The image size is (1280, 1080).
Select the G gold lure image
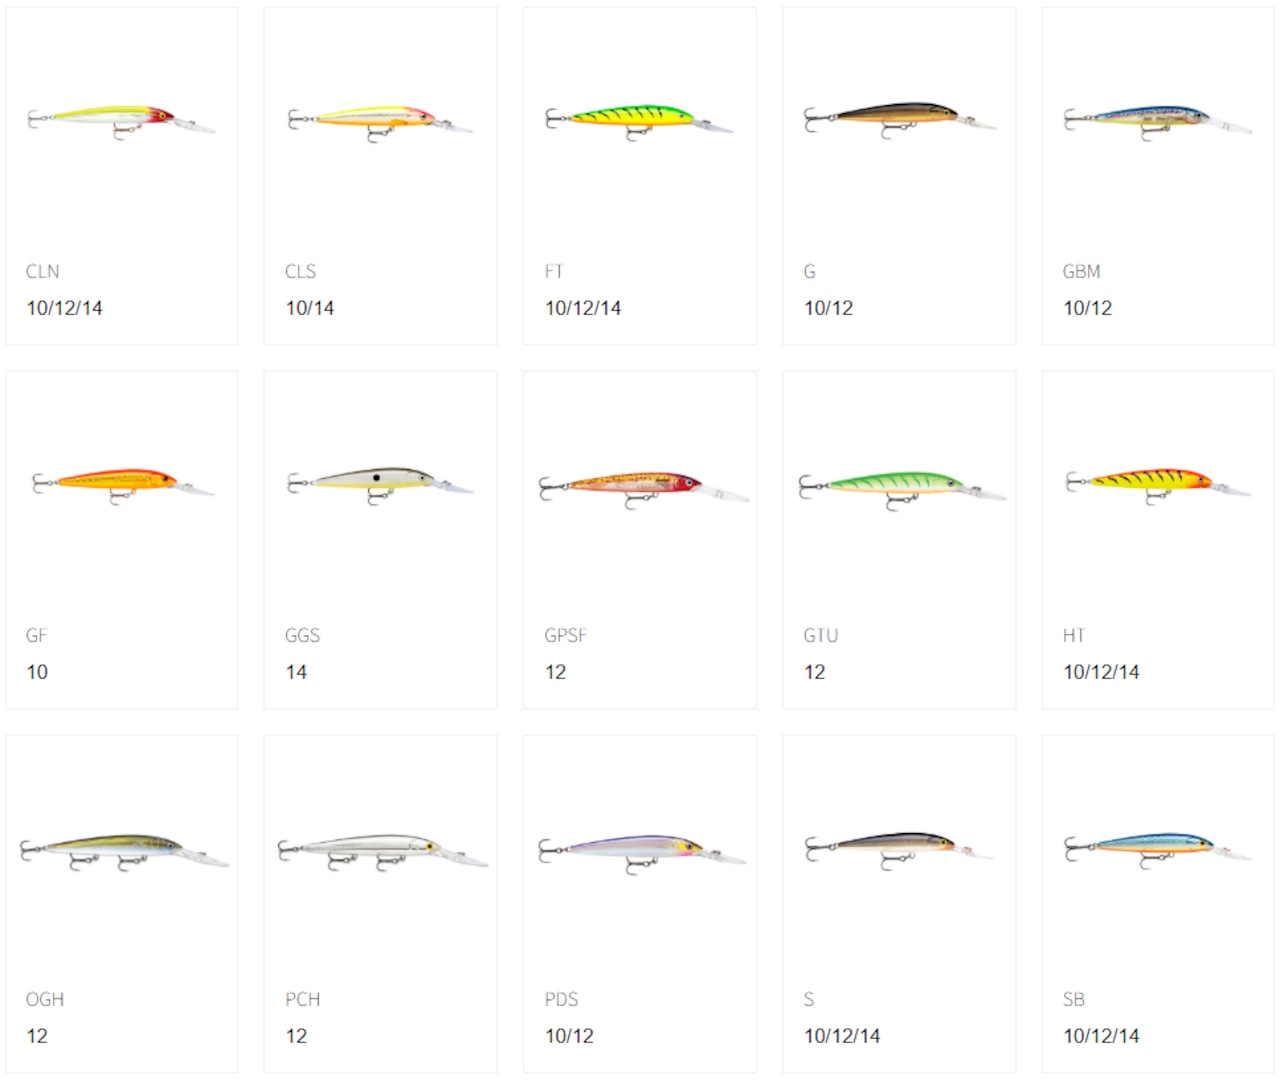[899, 122]
